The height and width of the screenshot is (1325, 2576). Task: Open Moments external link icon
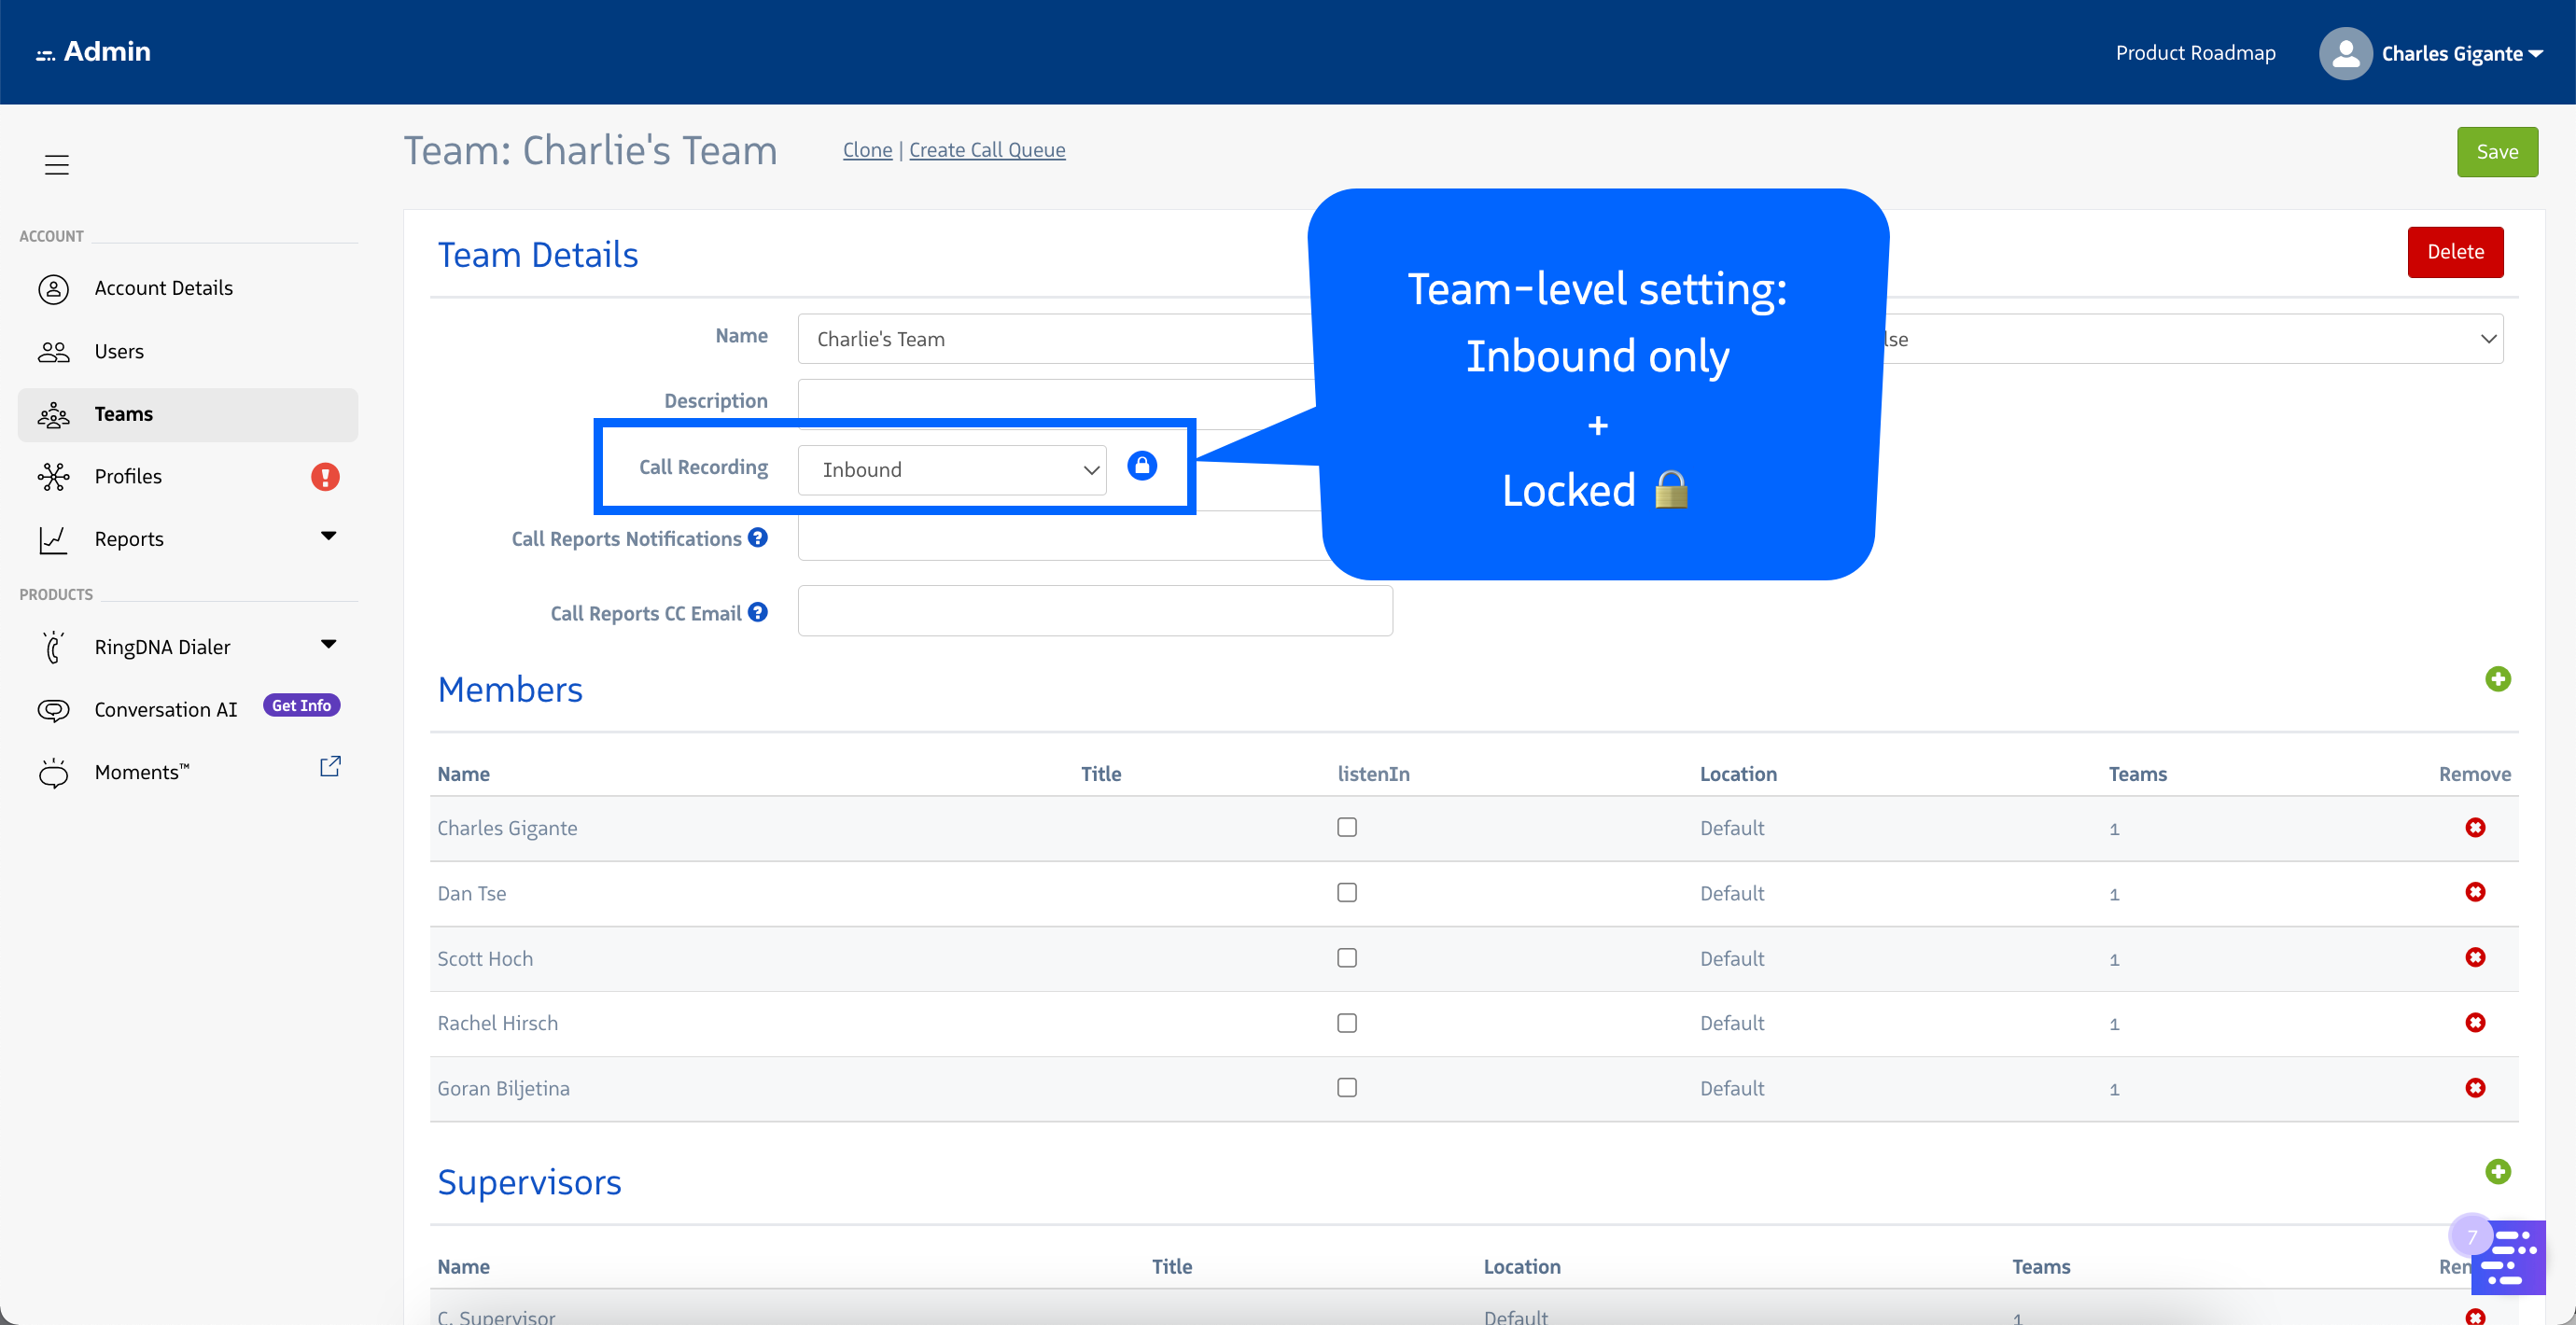(330, 767)
